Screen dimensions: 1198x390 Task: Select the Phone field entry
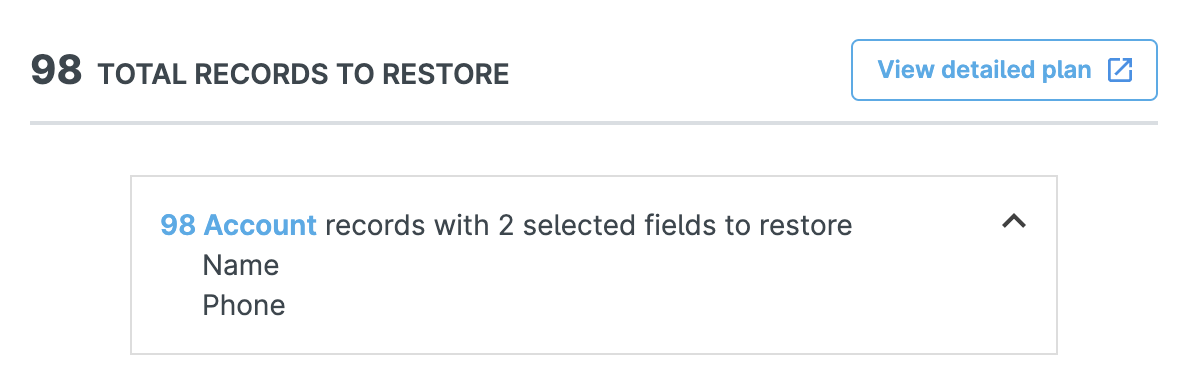pyautogui.click(x=244, y=305)
